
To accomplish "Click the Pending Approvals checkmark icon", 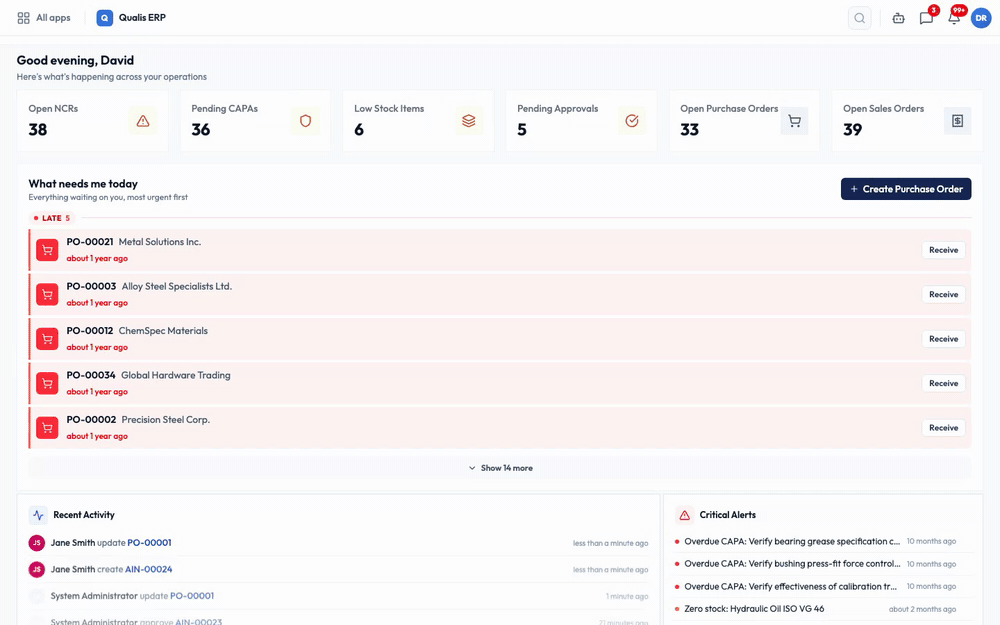I will tap(632, 121).
